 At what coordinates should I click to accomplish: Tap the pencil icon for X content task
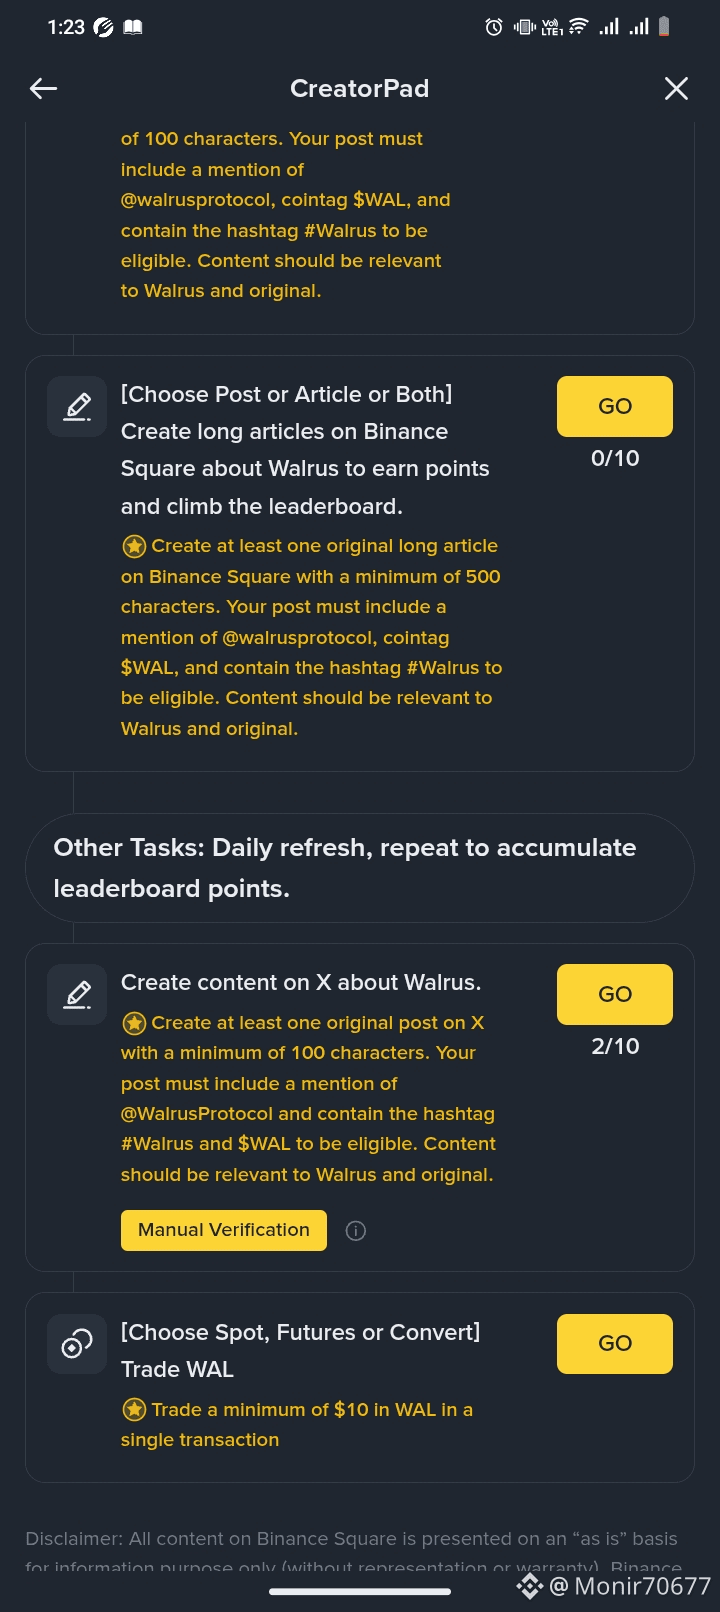(x=77, y=994)
